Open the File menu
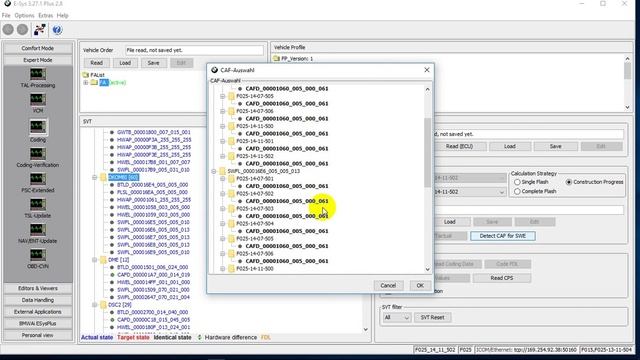 pos(6,16)
